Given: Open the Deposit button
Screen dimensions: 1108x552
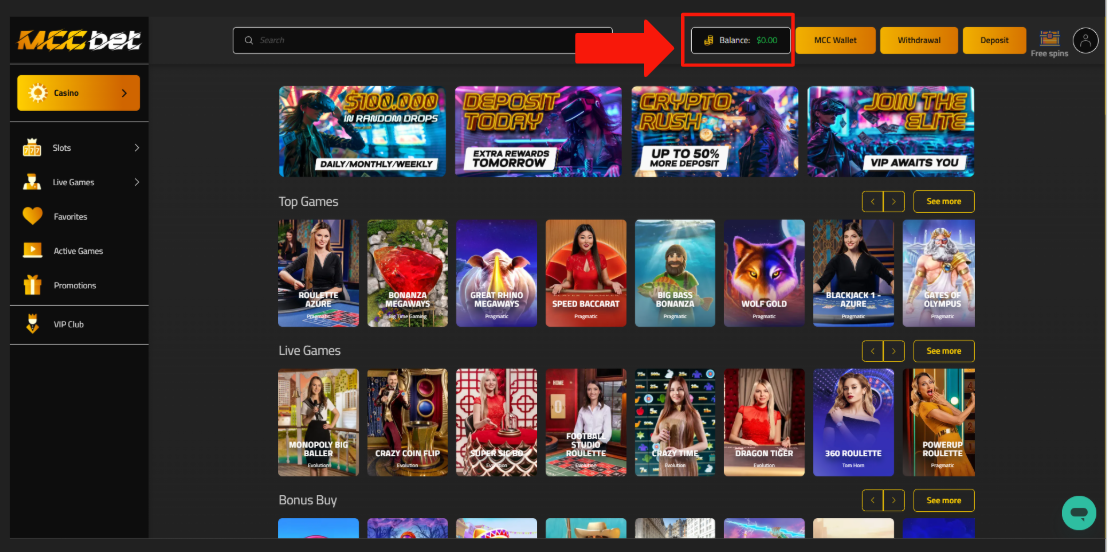Looking at the screenshot, I should 994,41.
